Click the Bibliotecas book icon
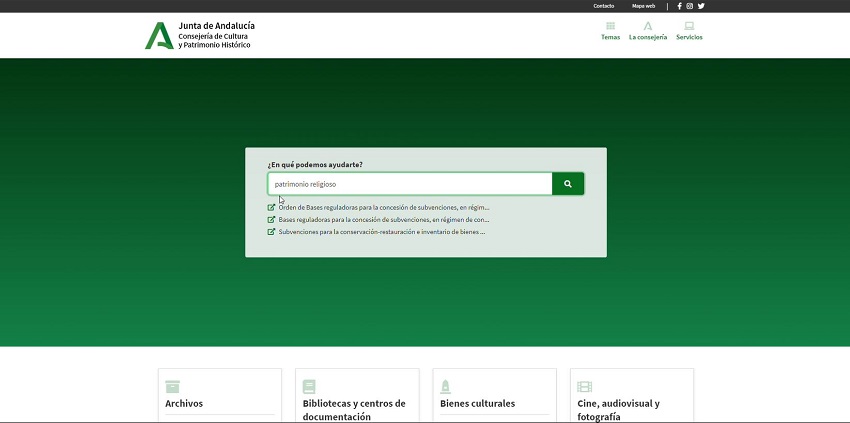 point(309,386)
